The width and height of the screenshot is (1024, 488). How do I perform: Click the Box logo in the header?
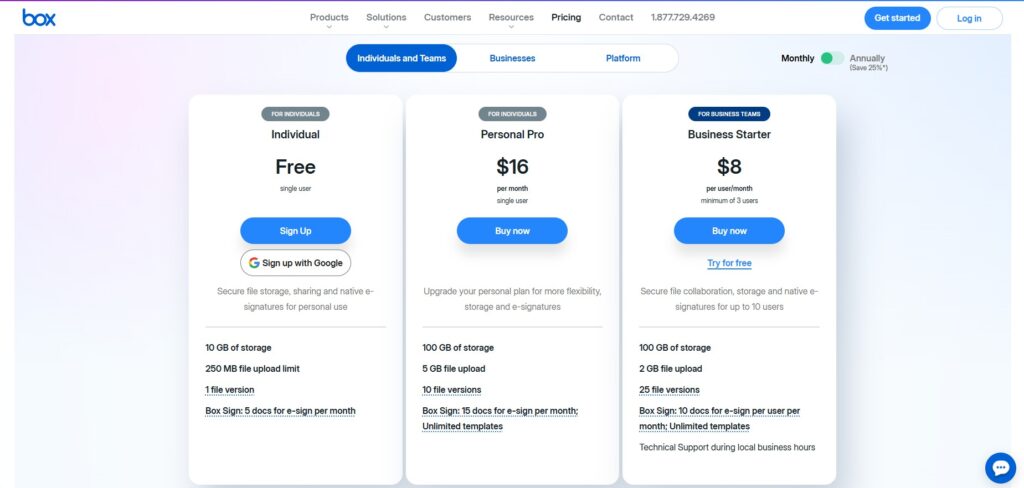point(39,18)
